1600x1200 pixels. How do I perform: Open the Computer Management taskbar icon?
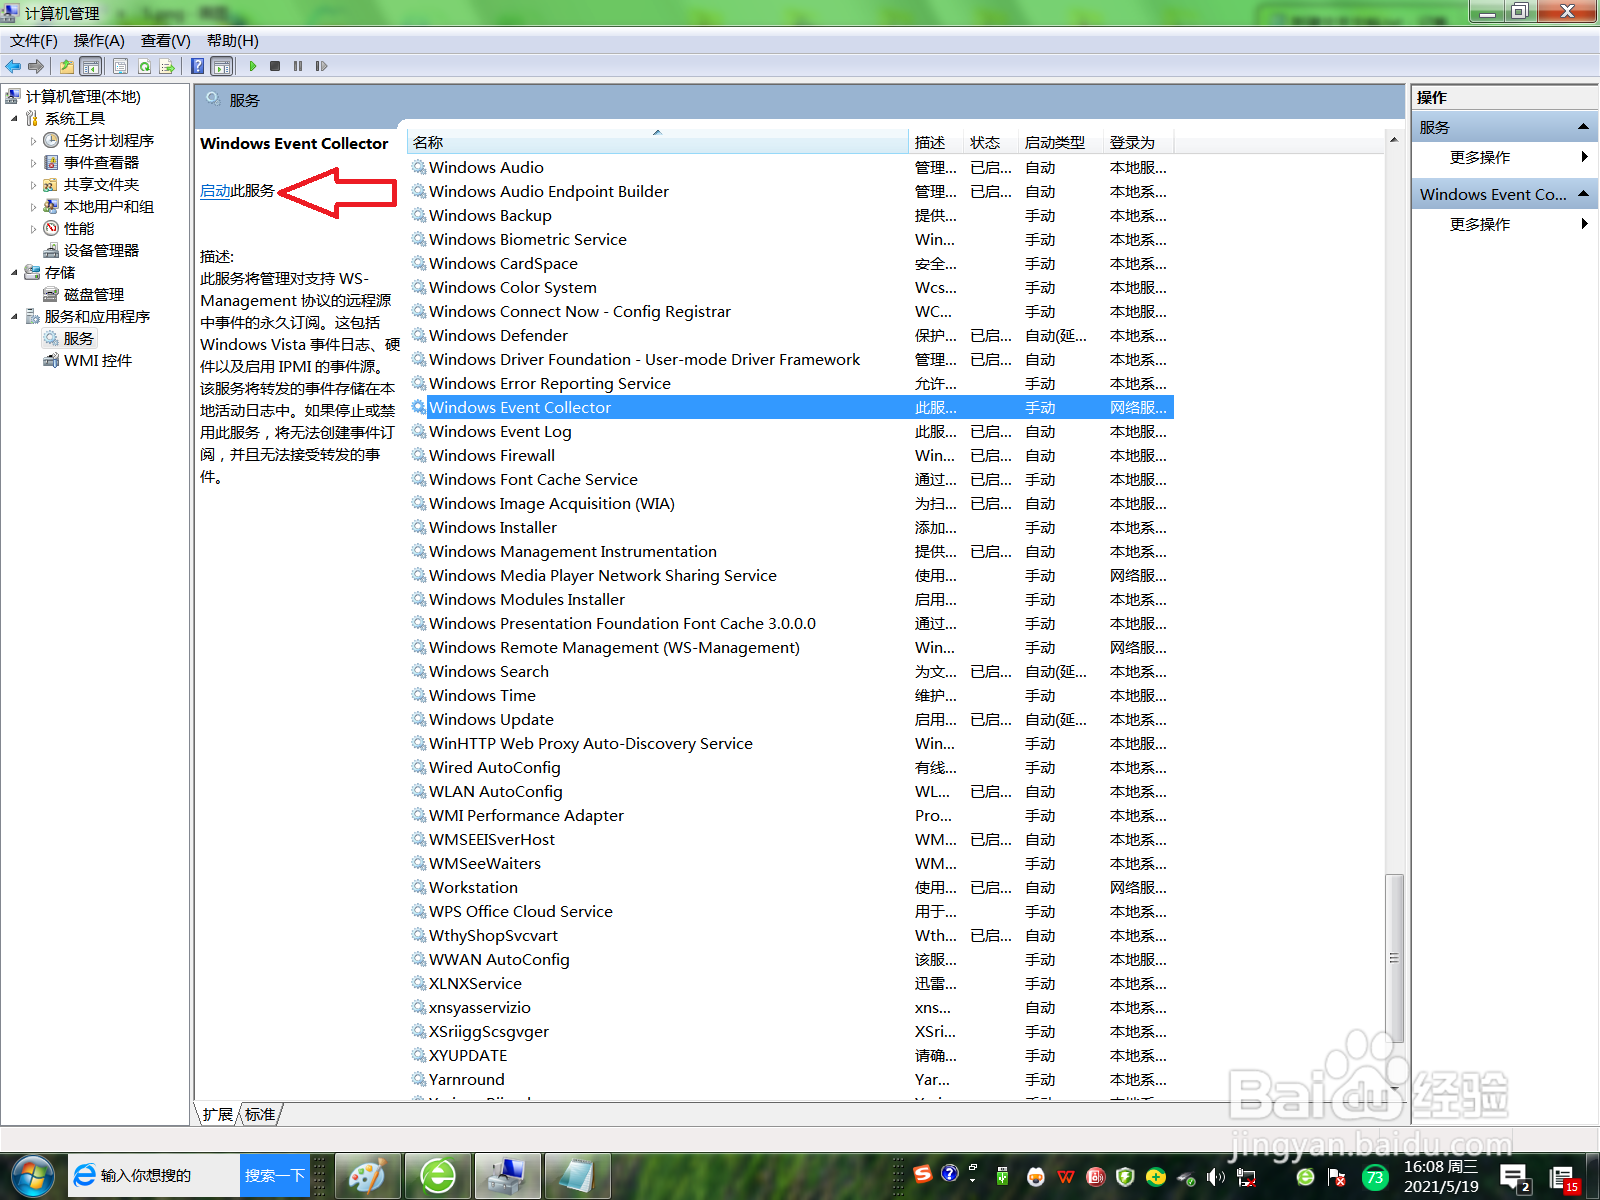pos(508,1176)
